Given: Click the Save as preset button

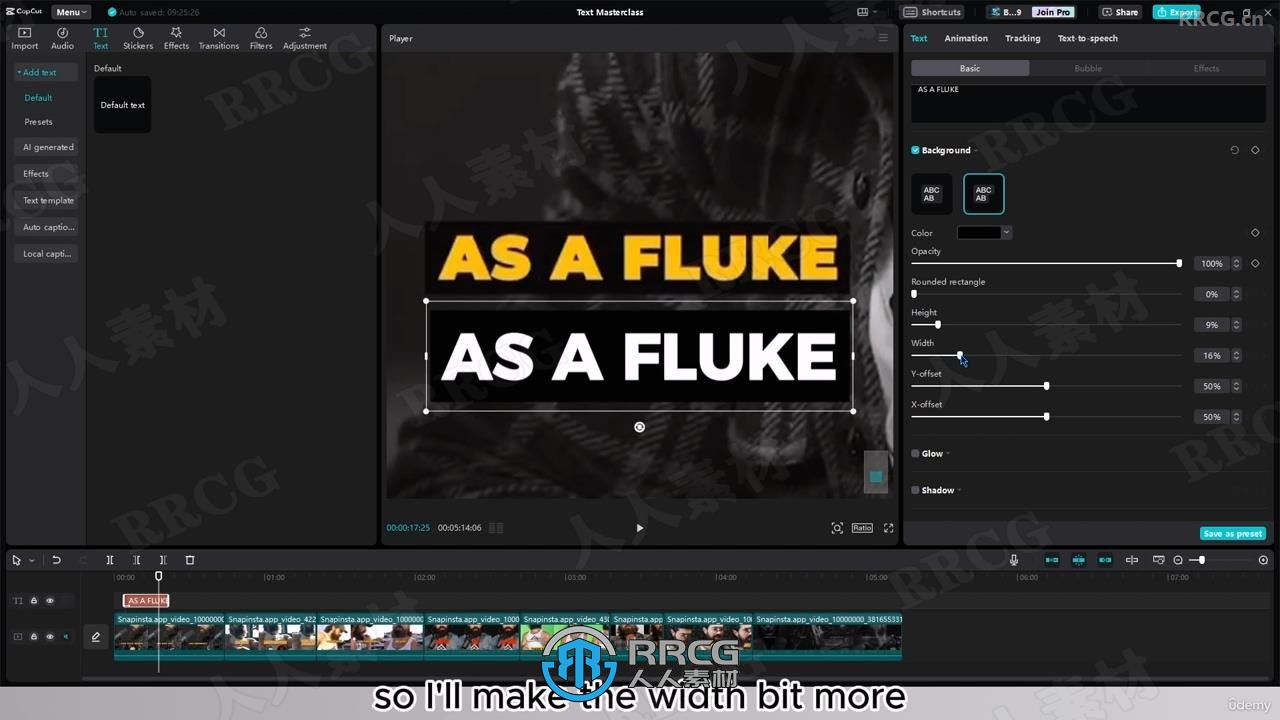Looking at the screenshot, I should 1232,534.
